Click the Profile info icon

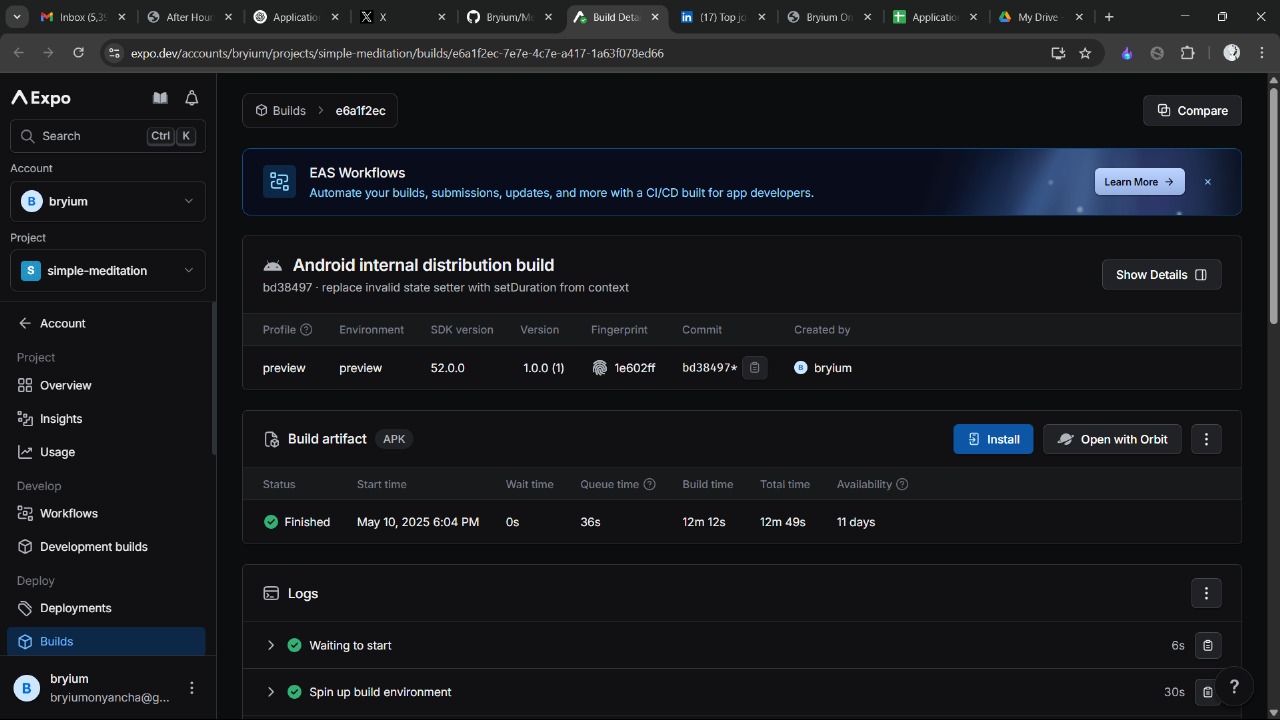pos(306,330)
